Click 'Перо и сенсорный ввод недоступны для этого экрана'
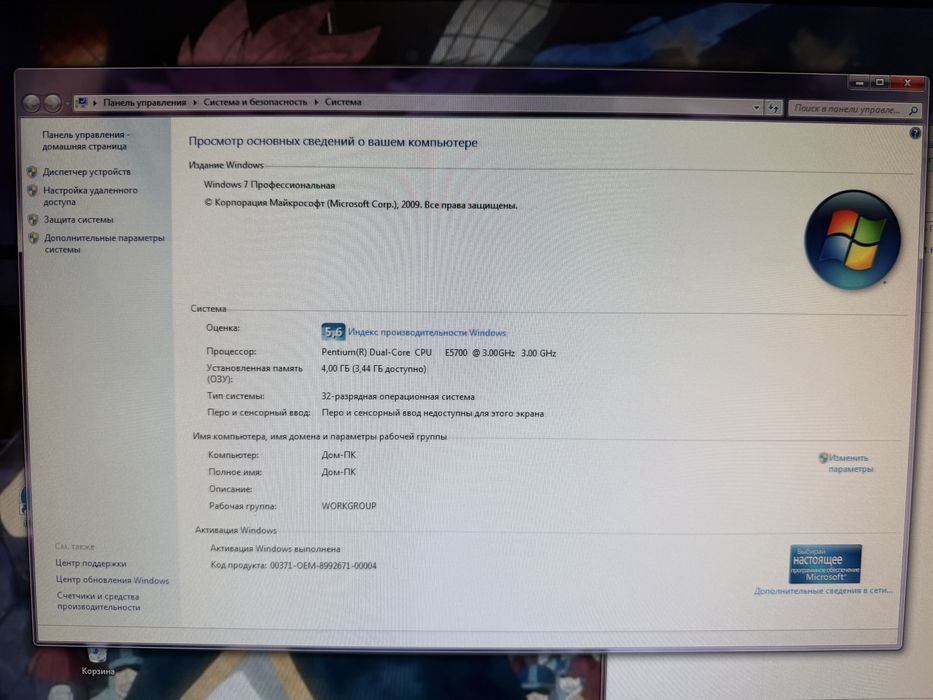The height and width of the screenshot is (700, 933). [x=433, y=413]
